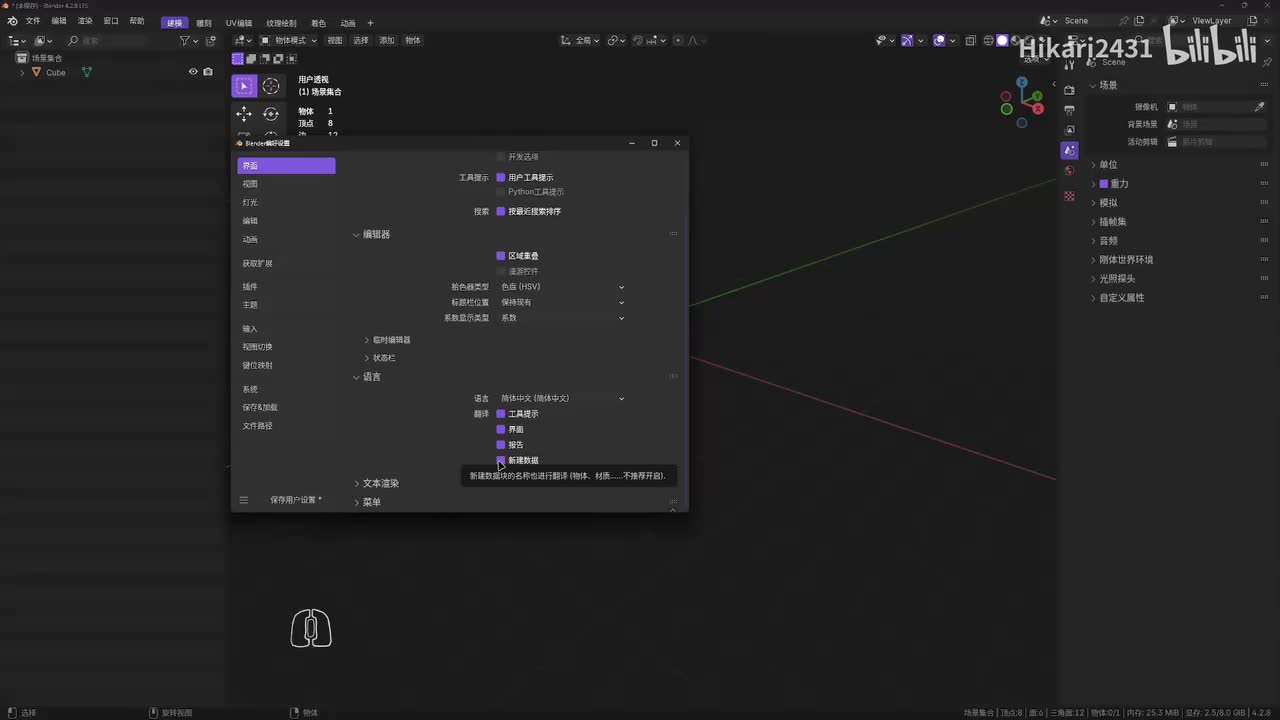1280x720 pixels.
Task: Open the Scene properties tab
Action: coord(1069,150)
